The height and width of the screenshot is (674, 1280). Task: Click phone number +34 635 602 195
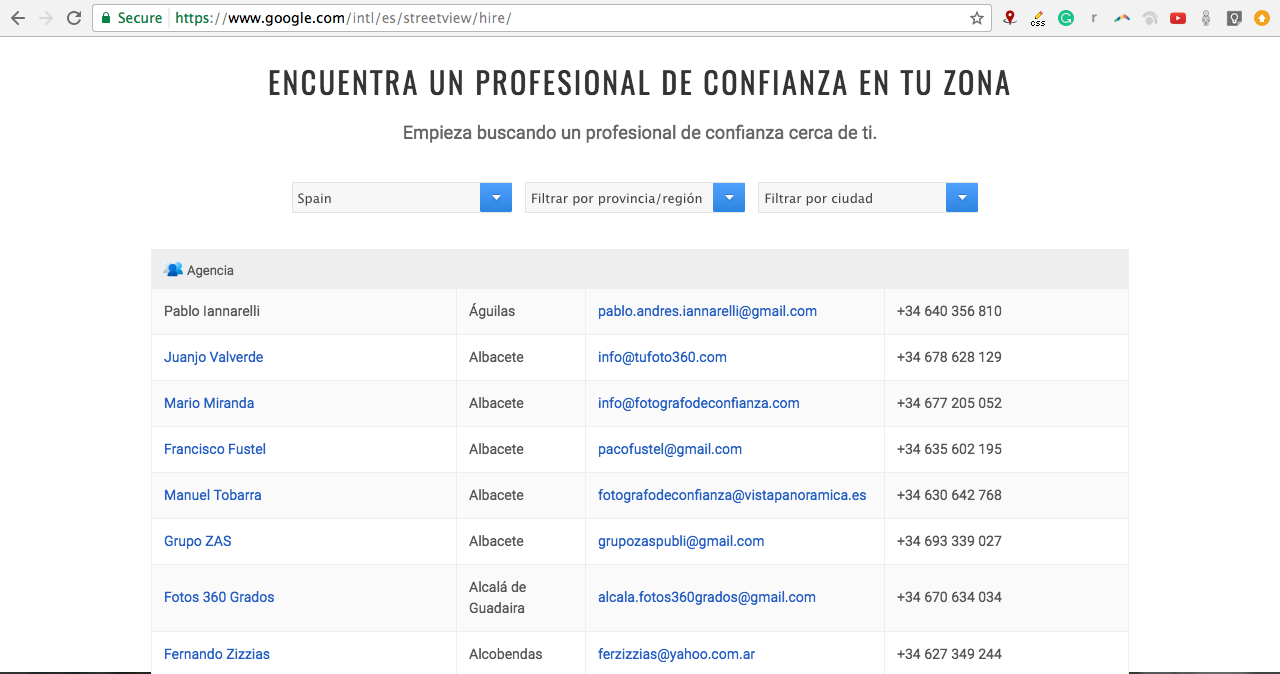pos(949,449)
